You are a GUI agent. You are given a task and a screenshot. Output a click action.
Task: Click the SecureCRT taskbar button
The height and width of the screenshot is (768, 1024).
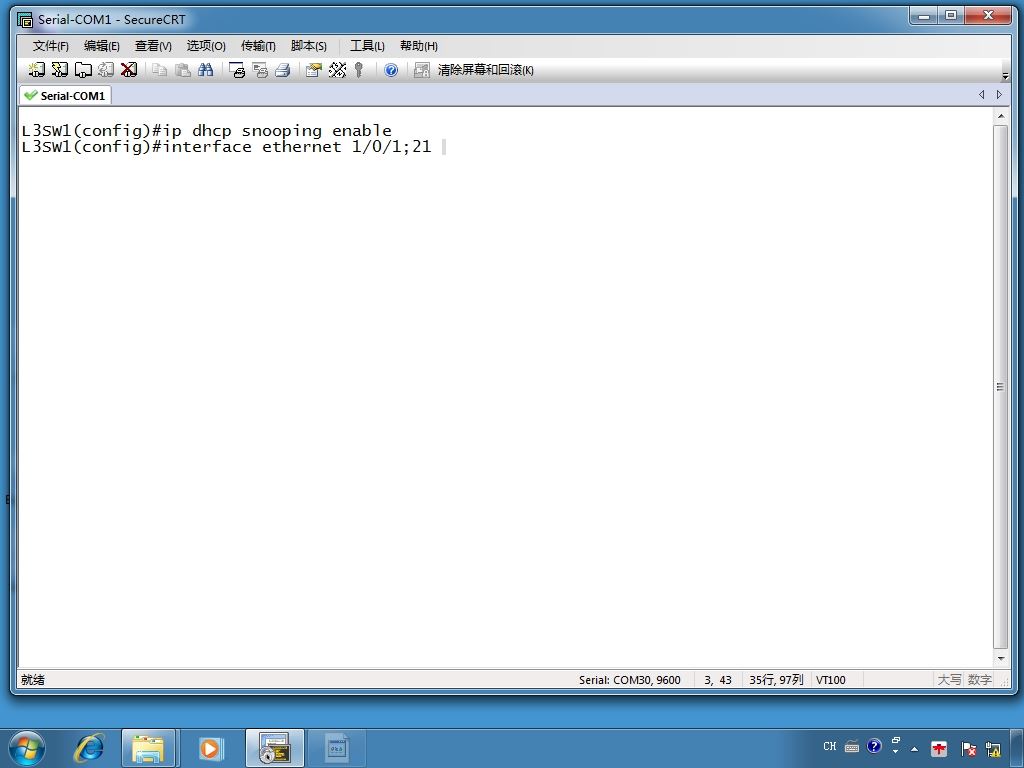coord(275,748)
